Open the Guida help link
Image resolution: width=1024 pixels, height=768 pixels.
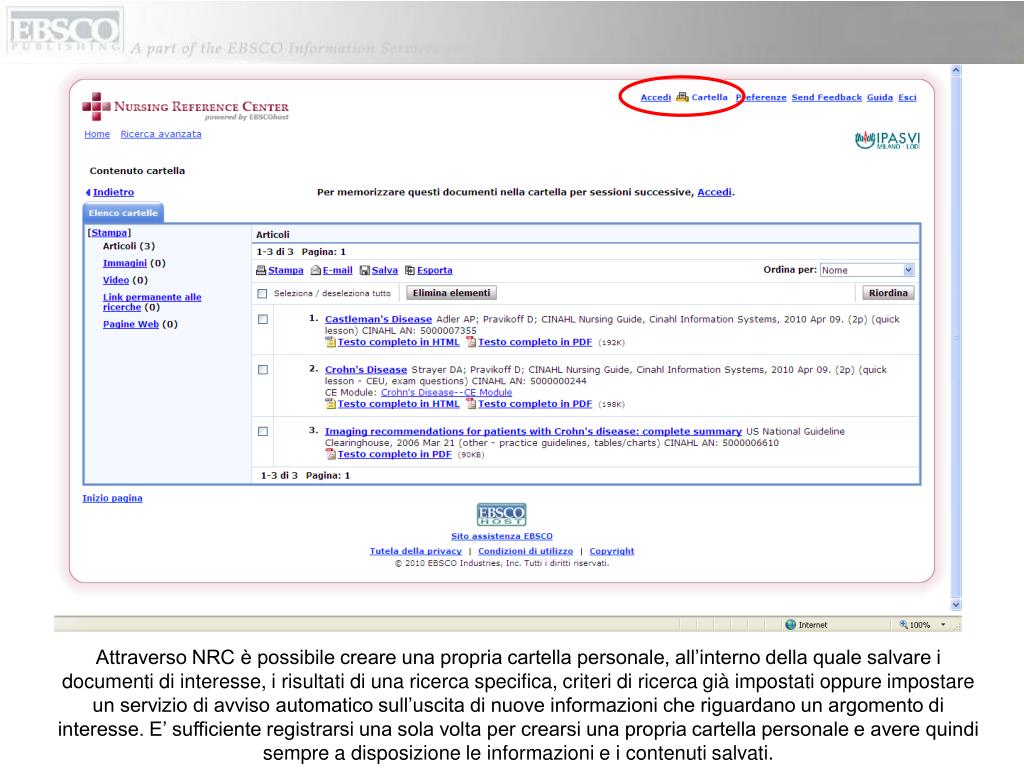point(880,97)
